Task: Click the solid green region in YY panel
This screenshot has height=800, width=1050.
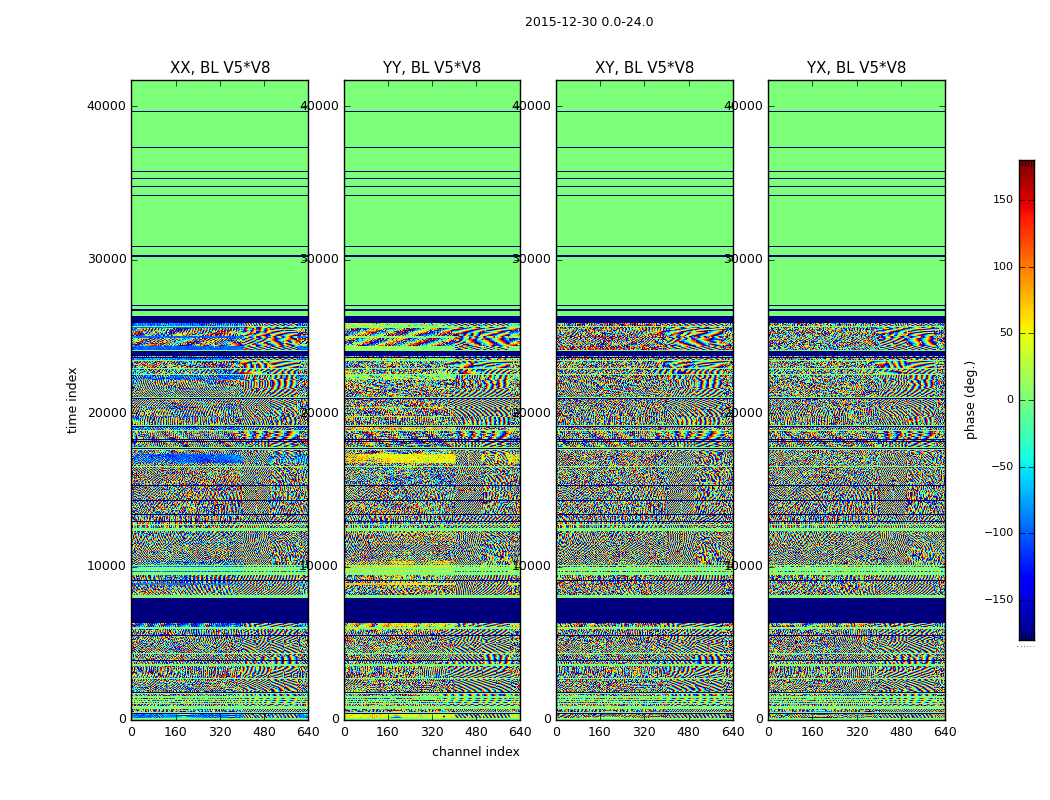Action: pos(432,221)
